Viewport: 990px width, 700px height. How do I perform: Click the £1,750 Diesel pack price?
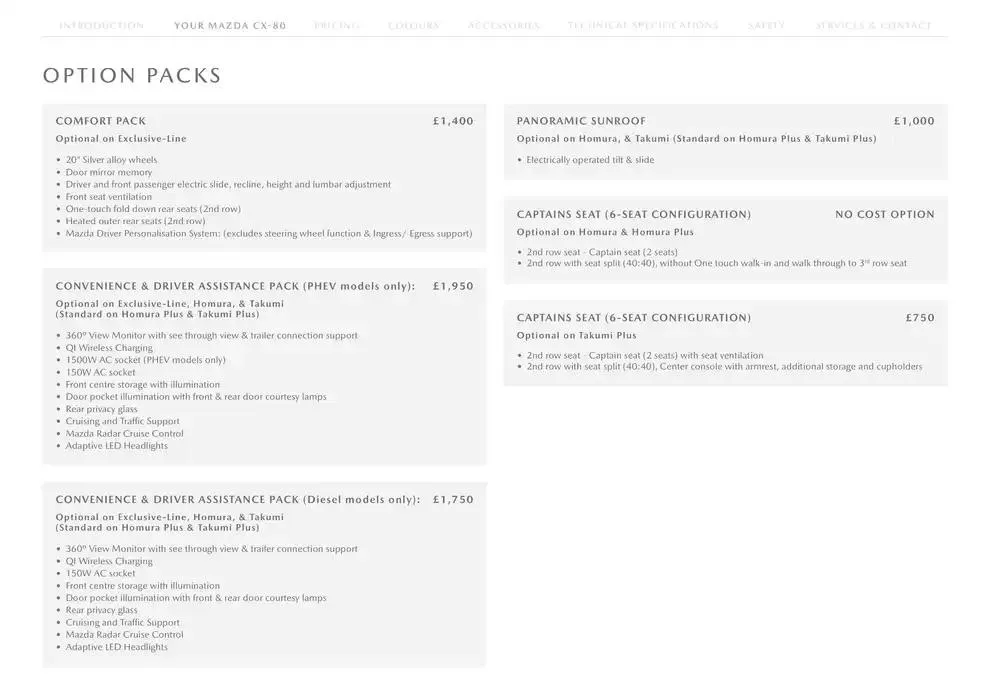click(x=453, y=500)
